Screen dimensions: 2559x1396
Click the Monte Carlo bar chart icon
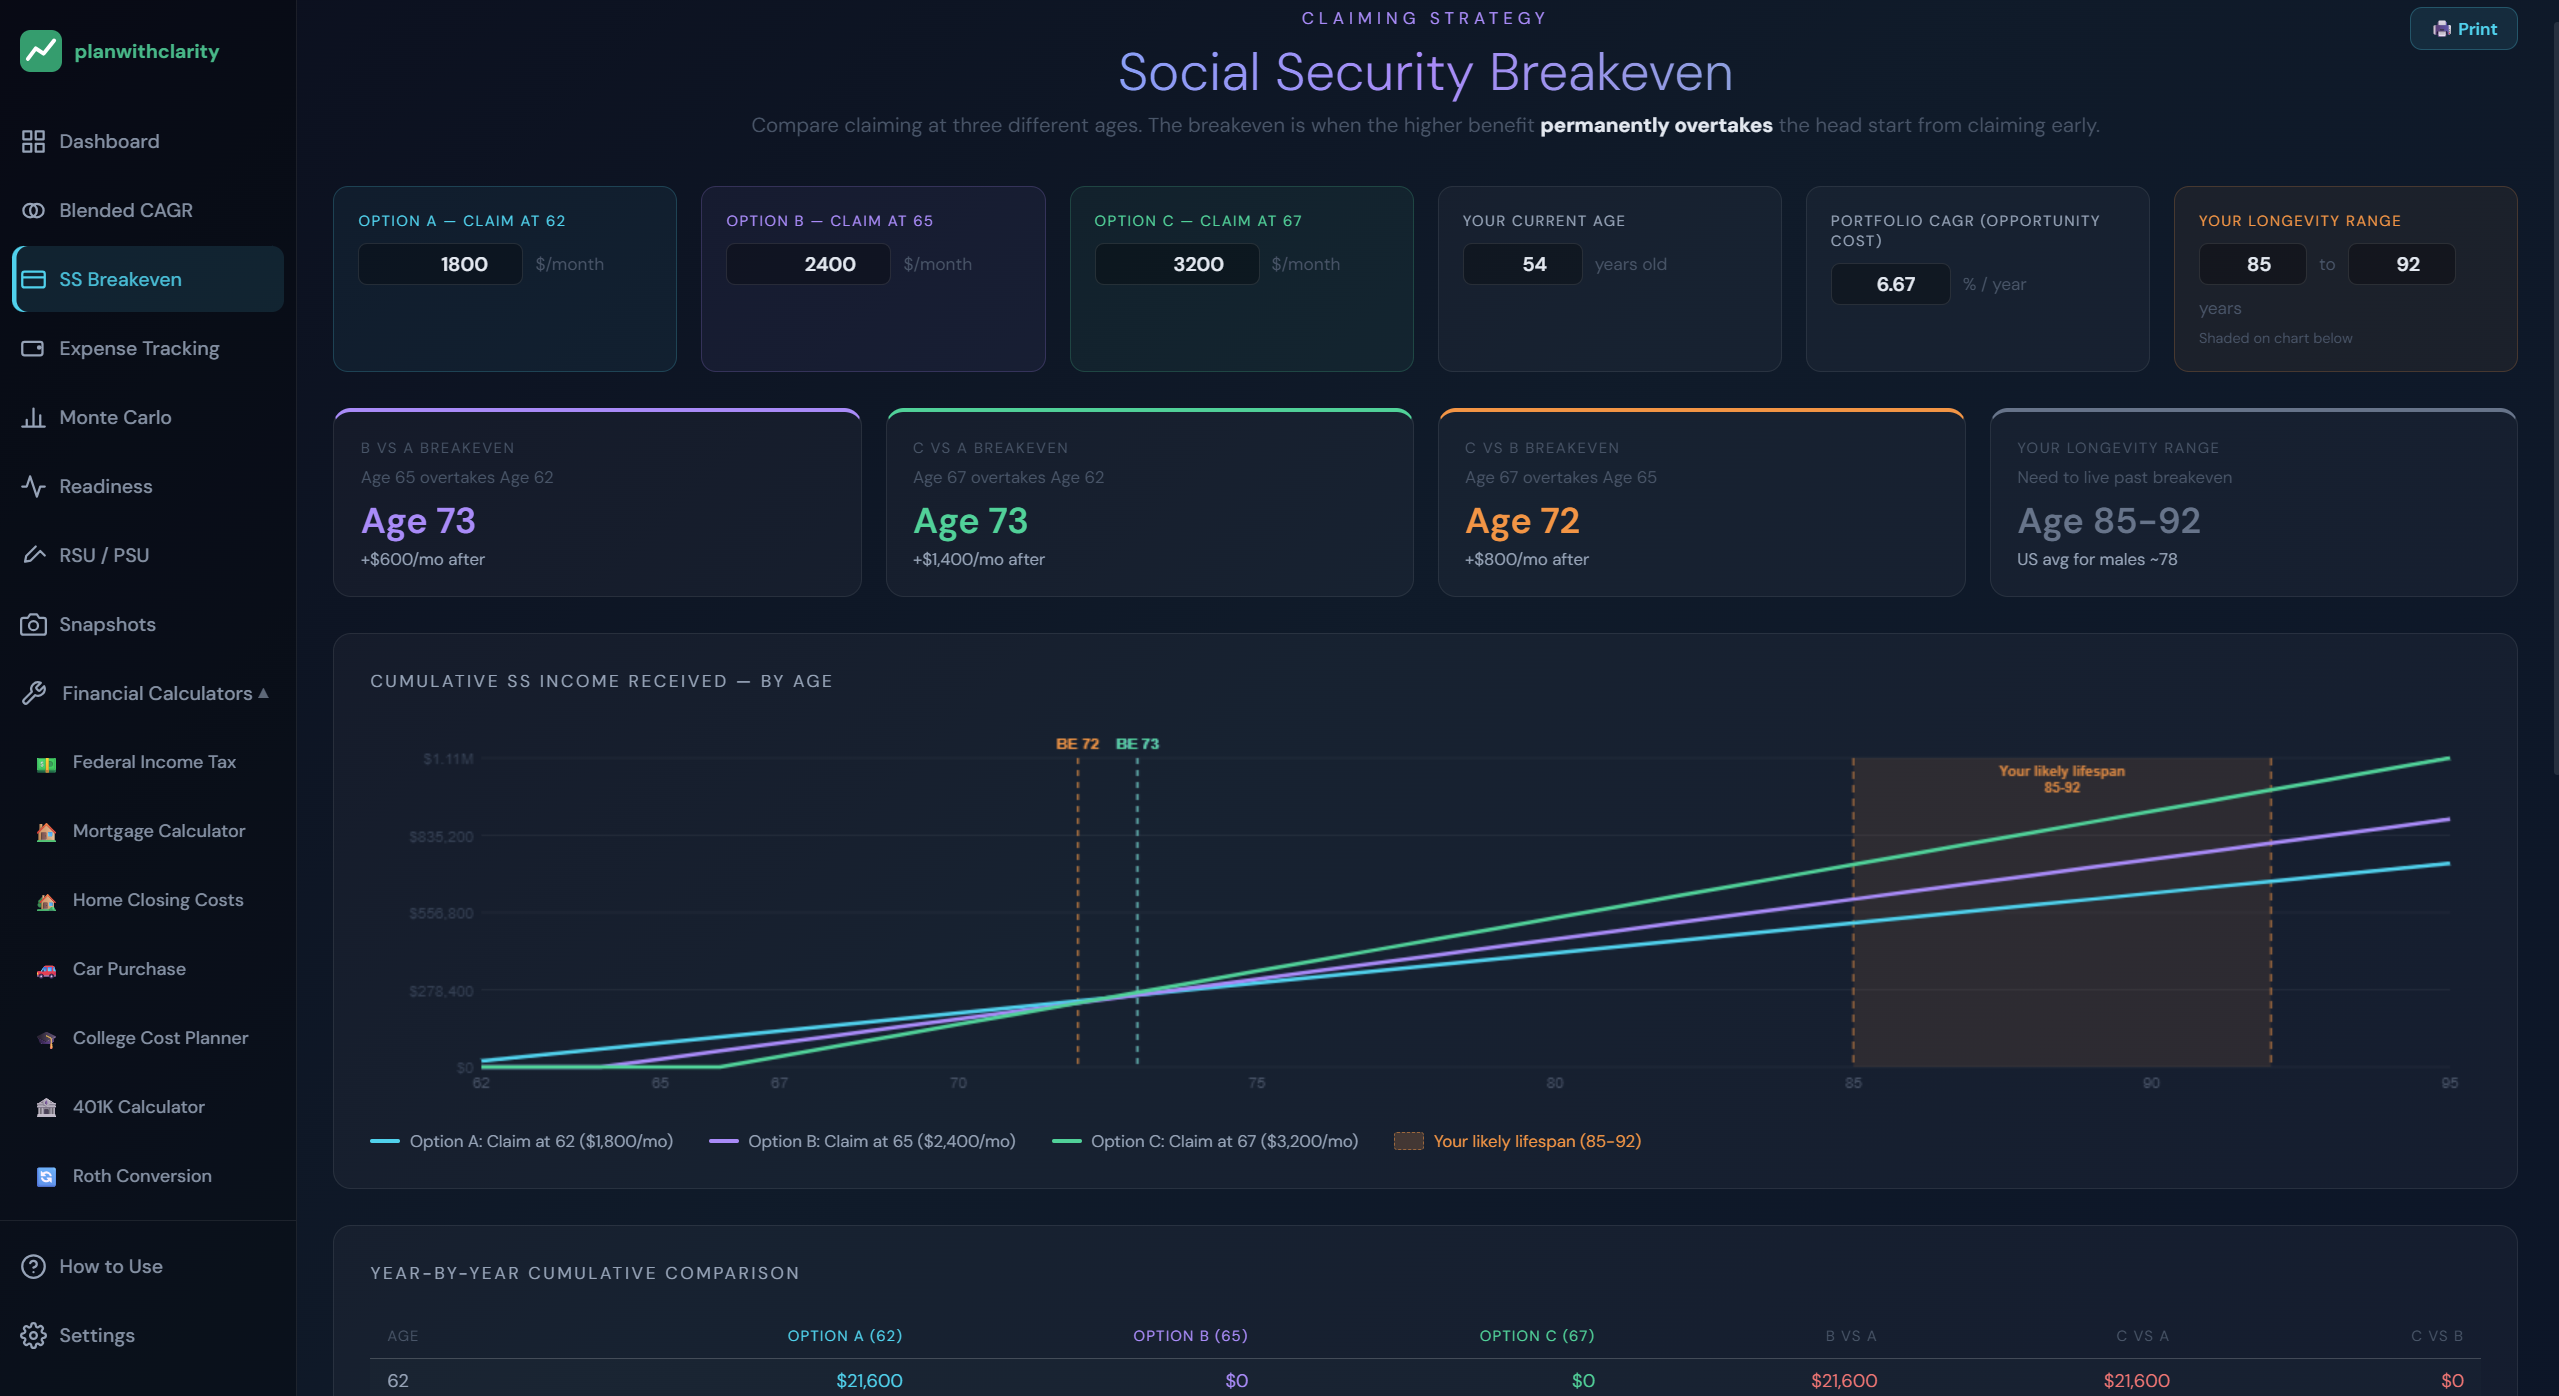(x=33, y=418)
